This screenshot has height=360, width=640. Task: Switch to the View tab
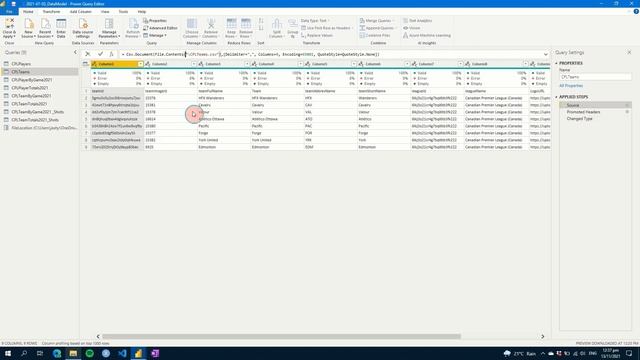point(105,11)
